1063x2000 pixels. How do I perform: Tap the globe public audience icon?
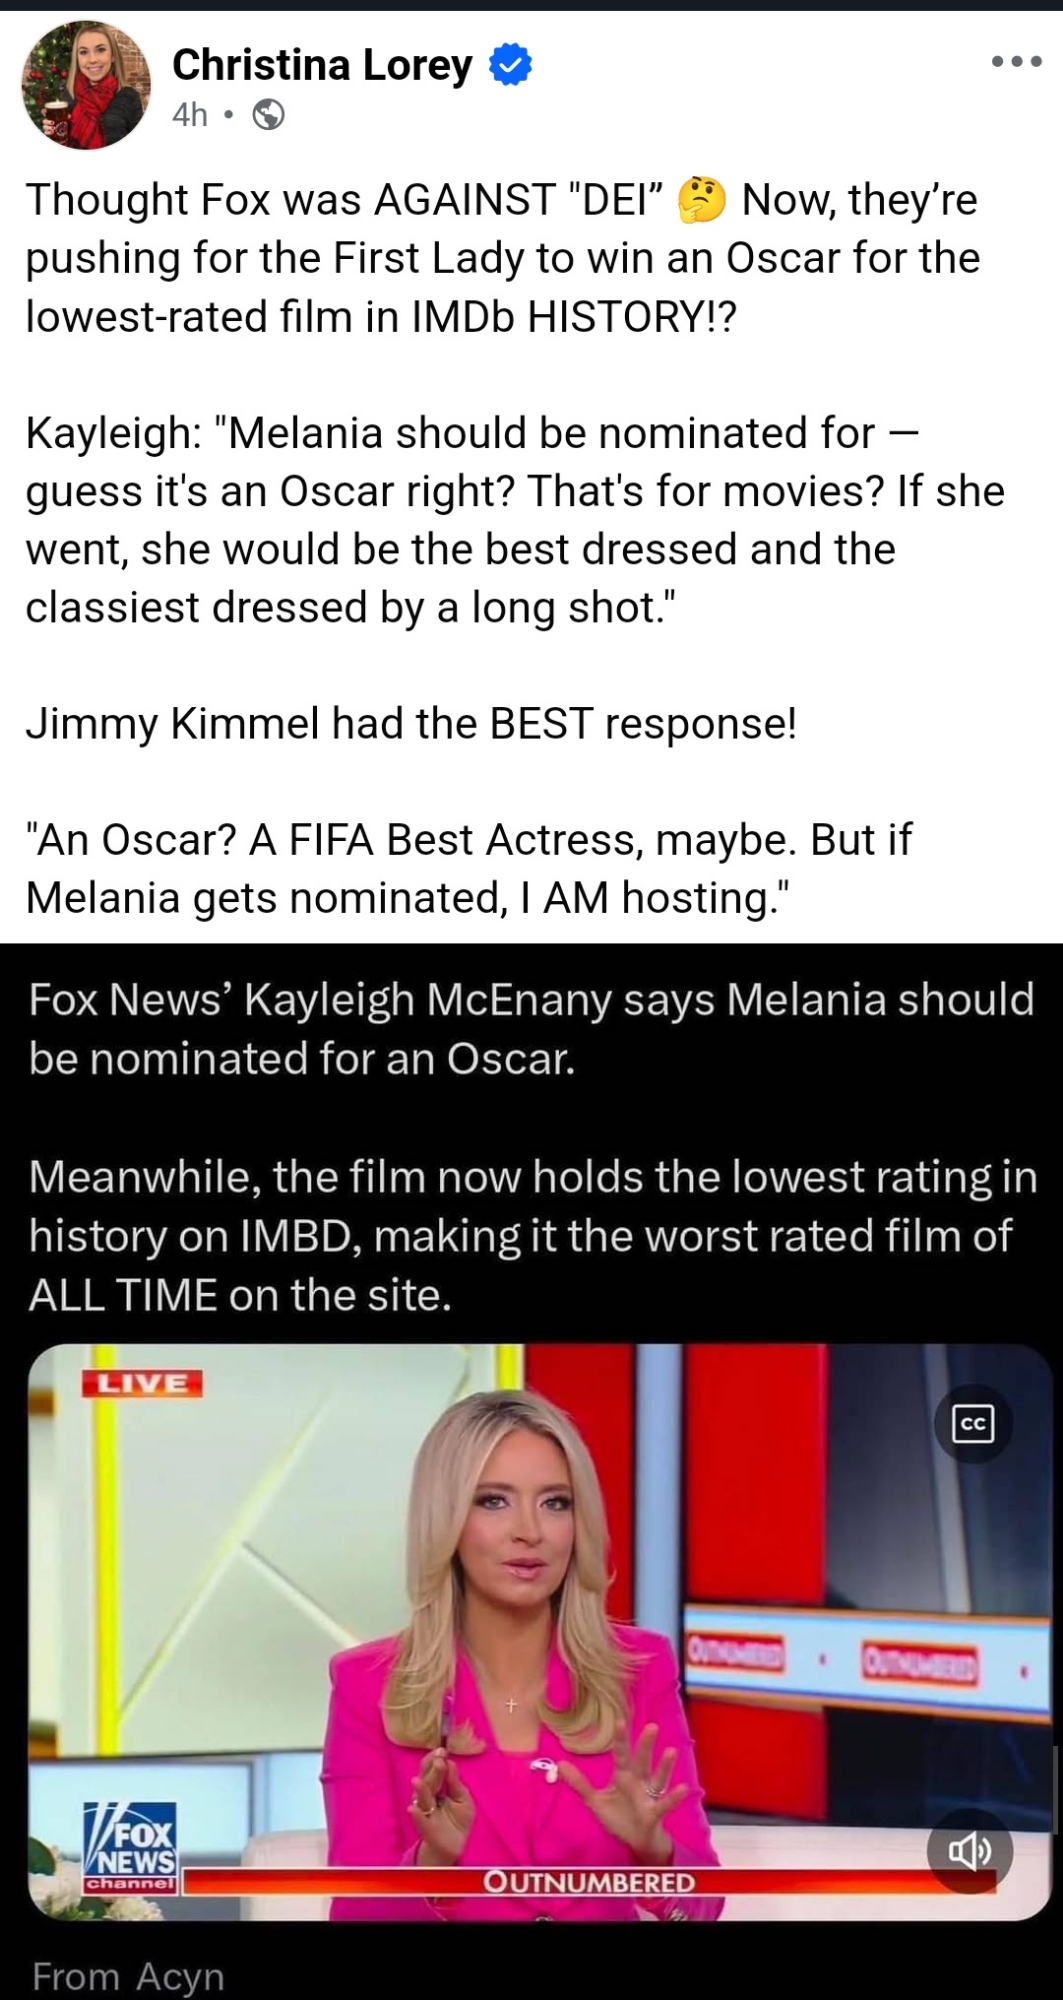pyautogui.click(x=268, y=116)
